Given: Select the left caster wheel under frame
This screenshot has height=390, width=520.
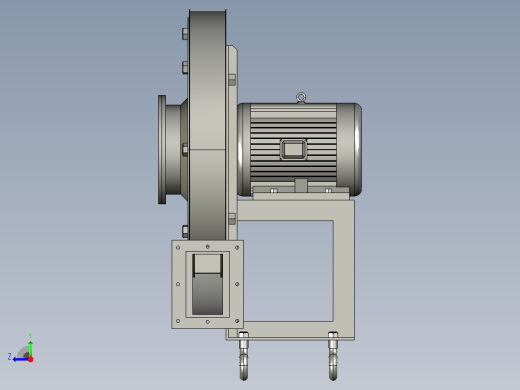Looking at the screenshot, I should tap(244, 356).
